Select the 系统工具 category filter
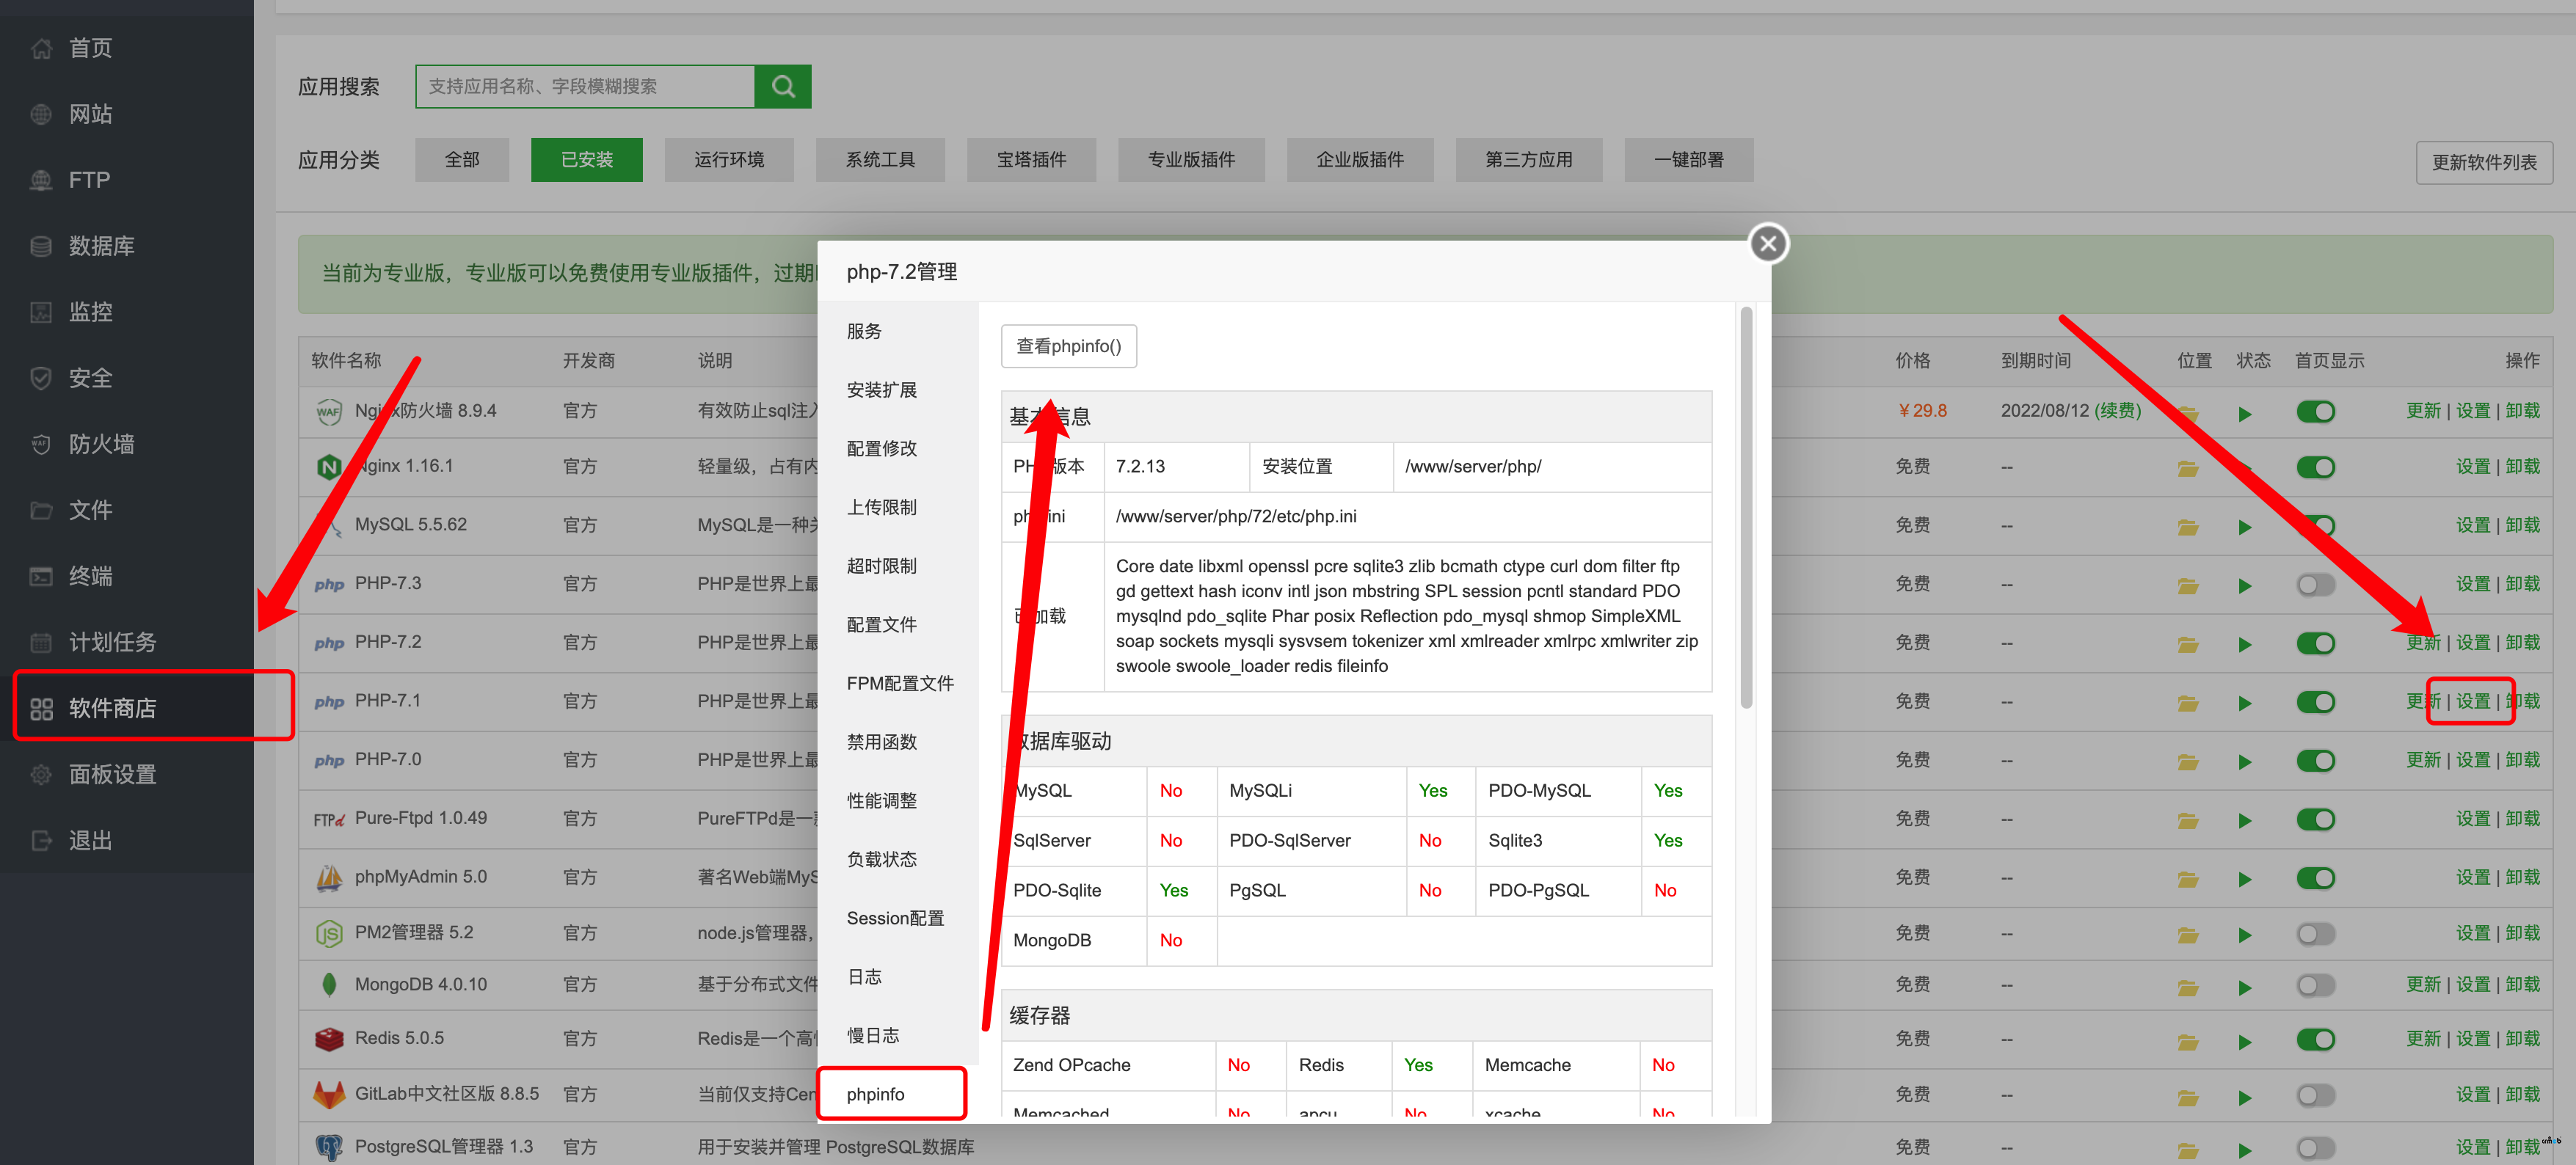The width and height of the screenshot is (2576, 1165). click(880, 160)
